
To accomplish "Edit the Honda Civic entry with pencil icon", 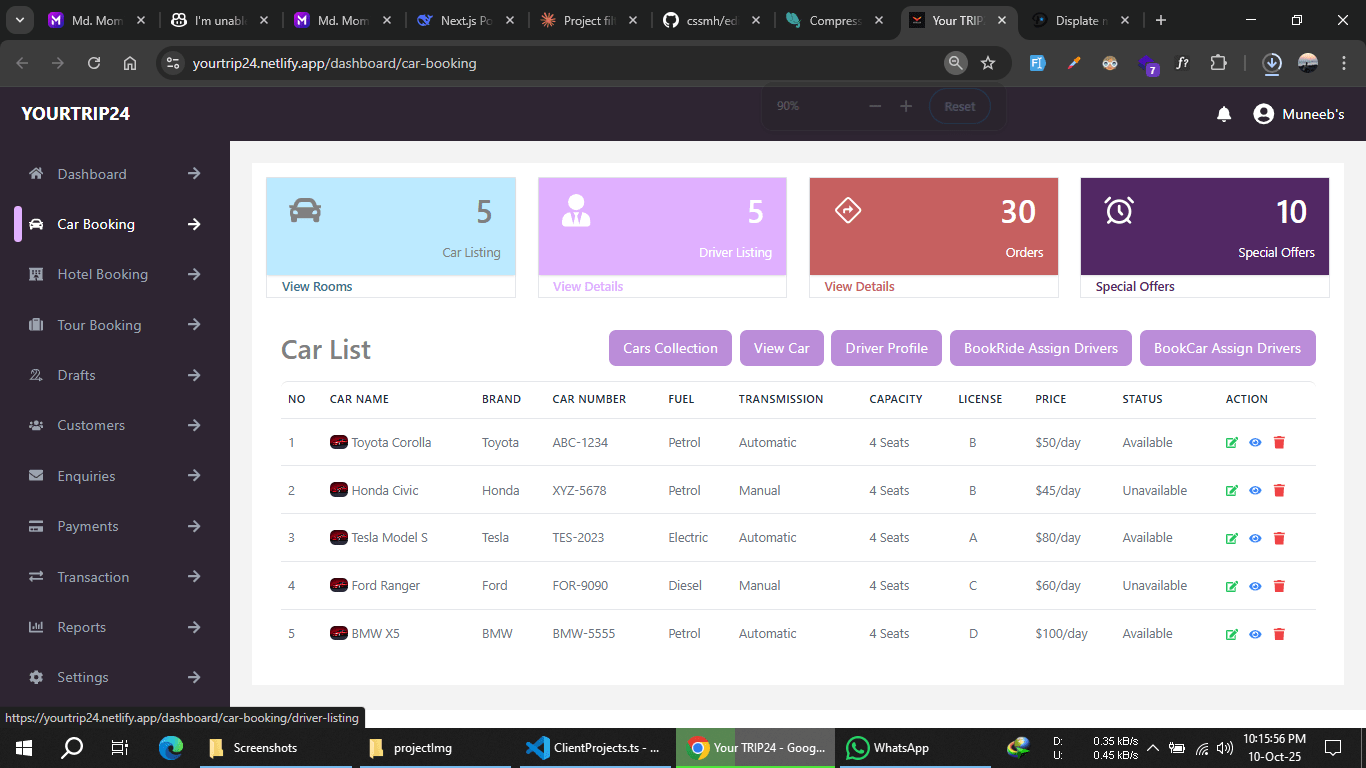I will 1231,490.
